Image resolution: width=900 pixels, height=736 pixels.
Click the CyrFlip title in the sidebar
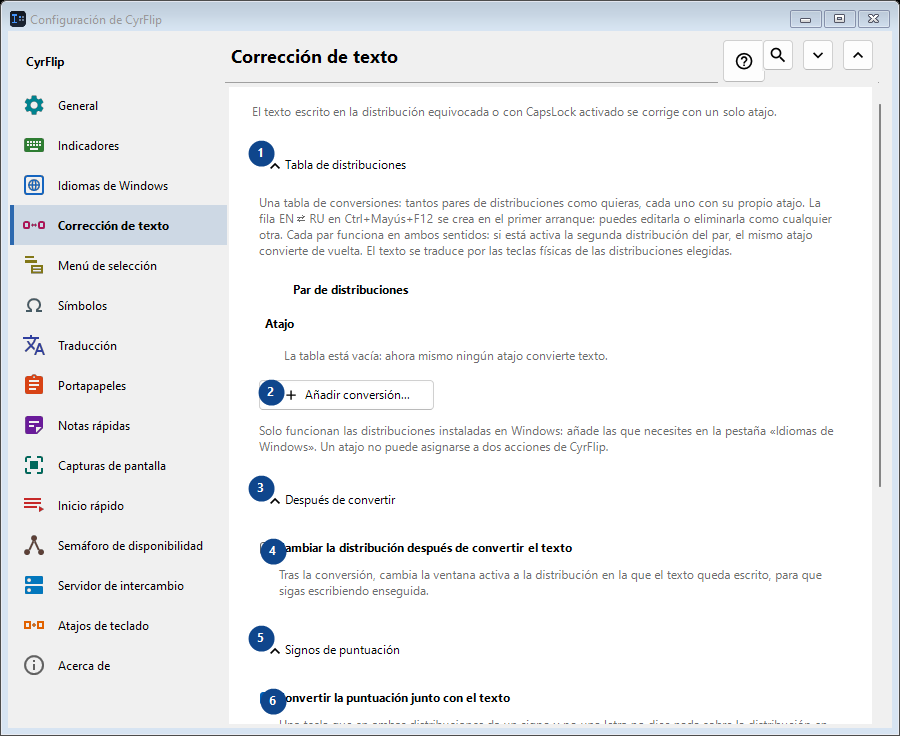(x=45, y=62)
